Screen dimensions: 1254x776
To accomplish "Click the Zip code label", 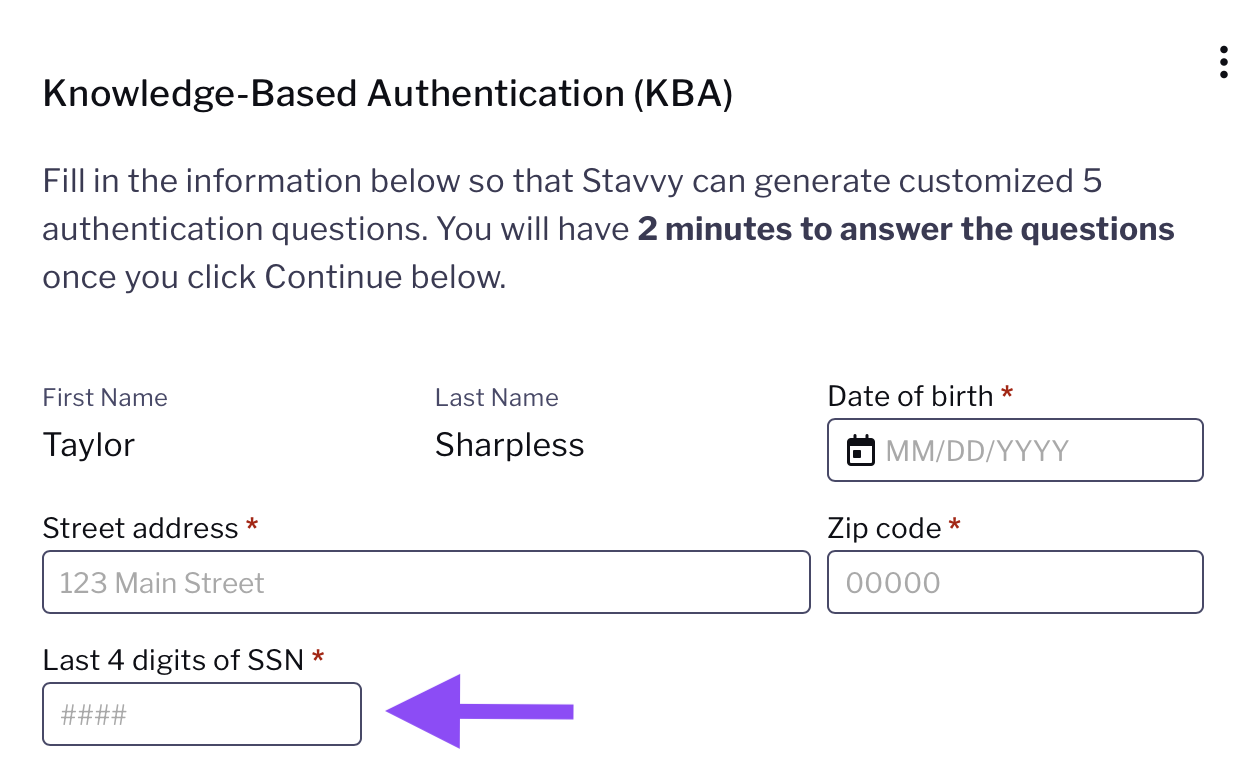I will (x=884, y=528).
